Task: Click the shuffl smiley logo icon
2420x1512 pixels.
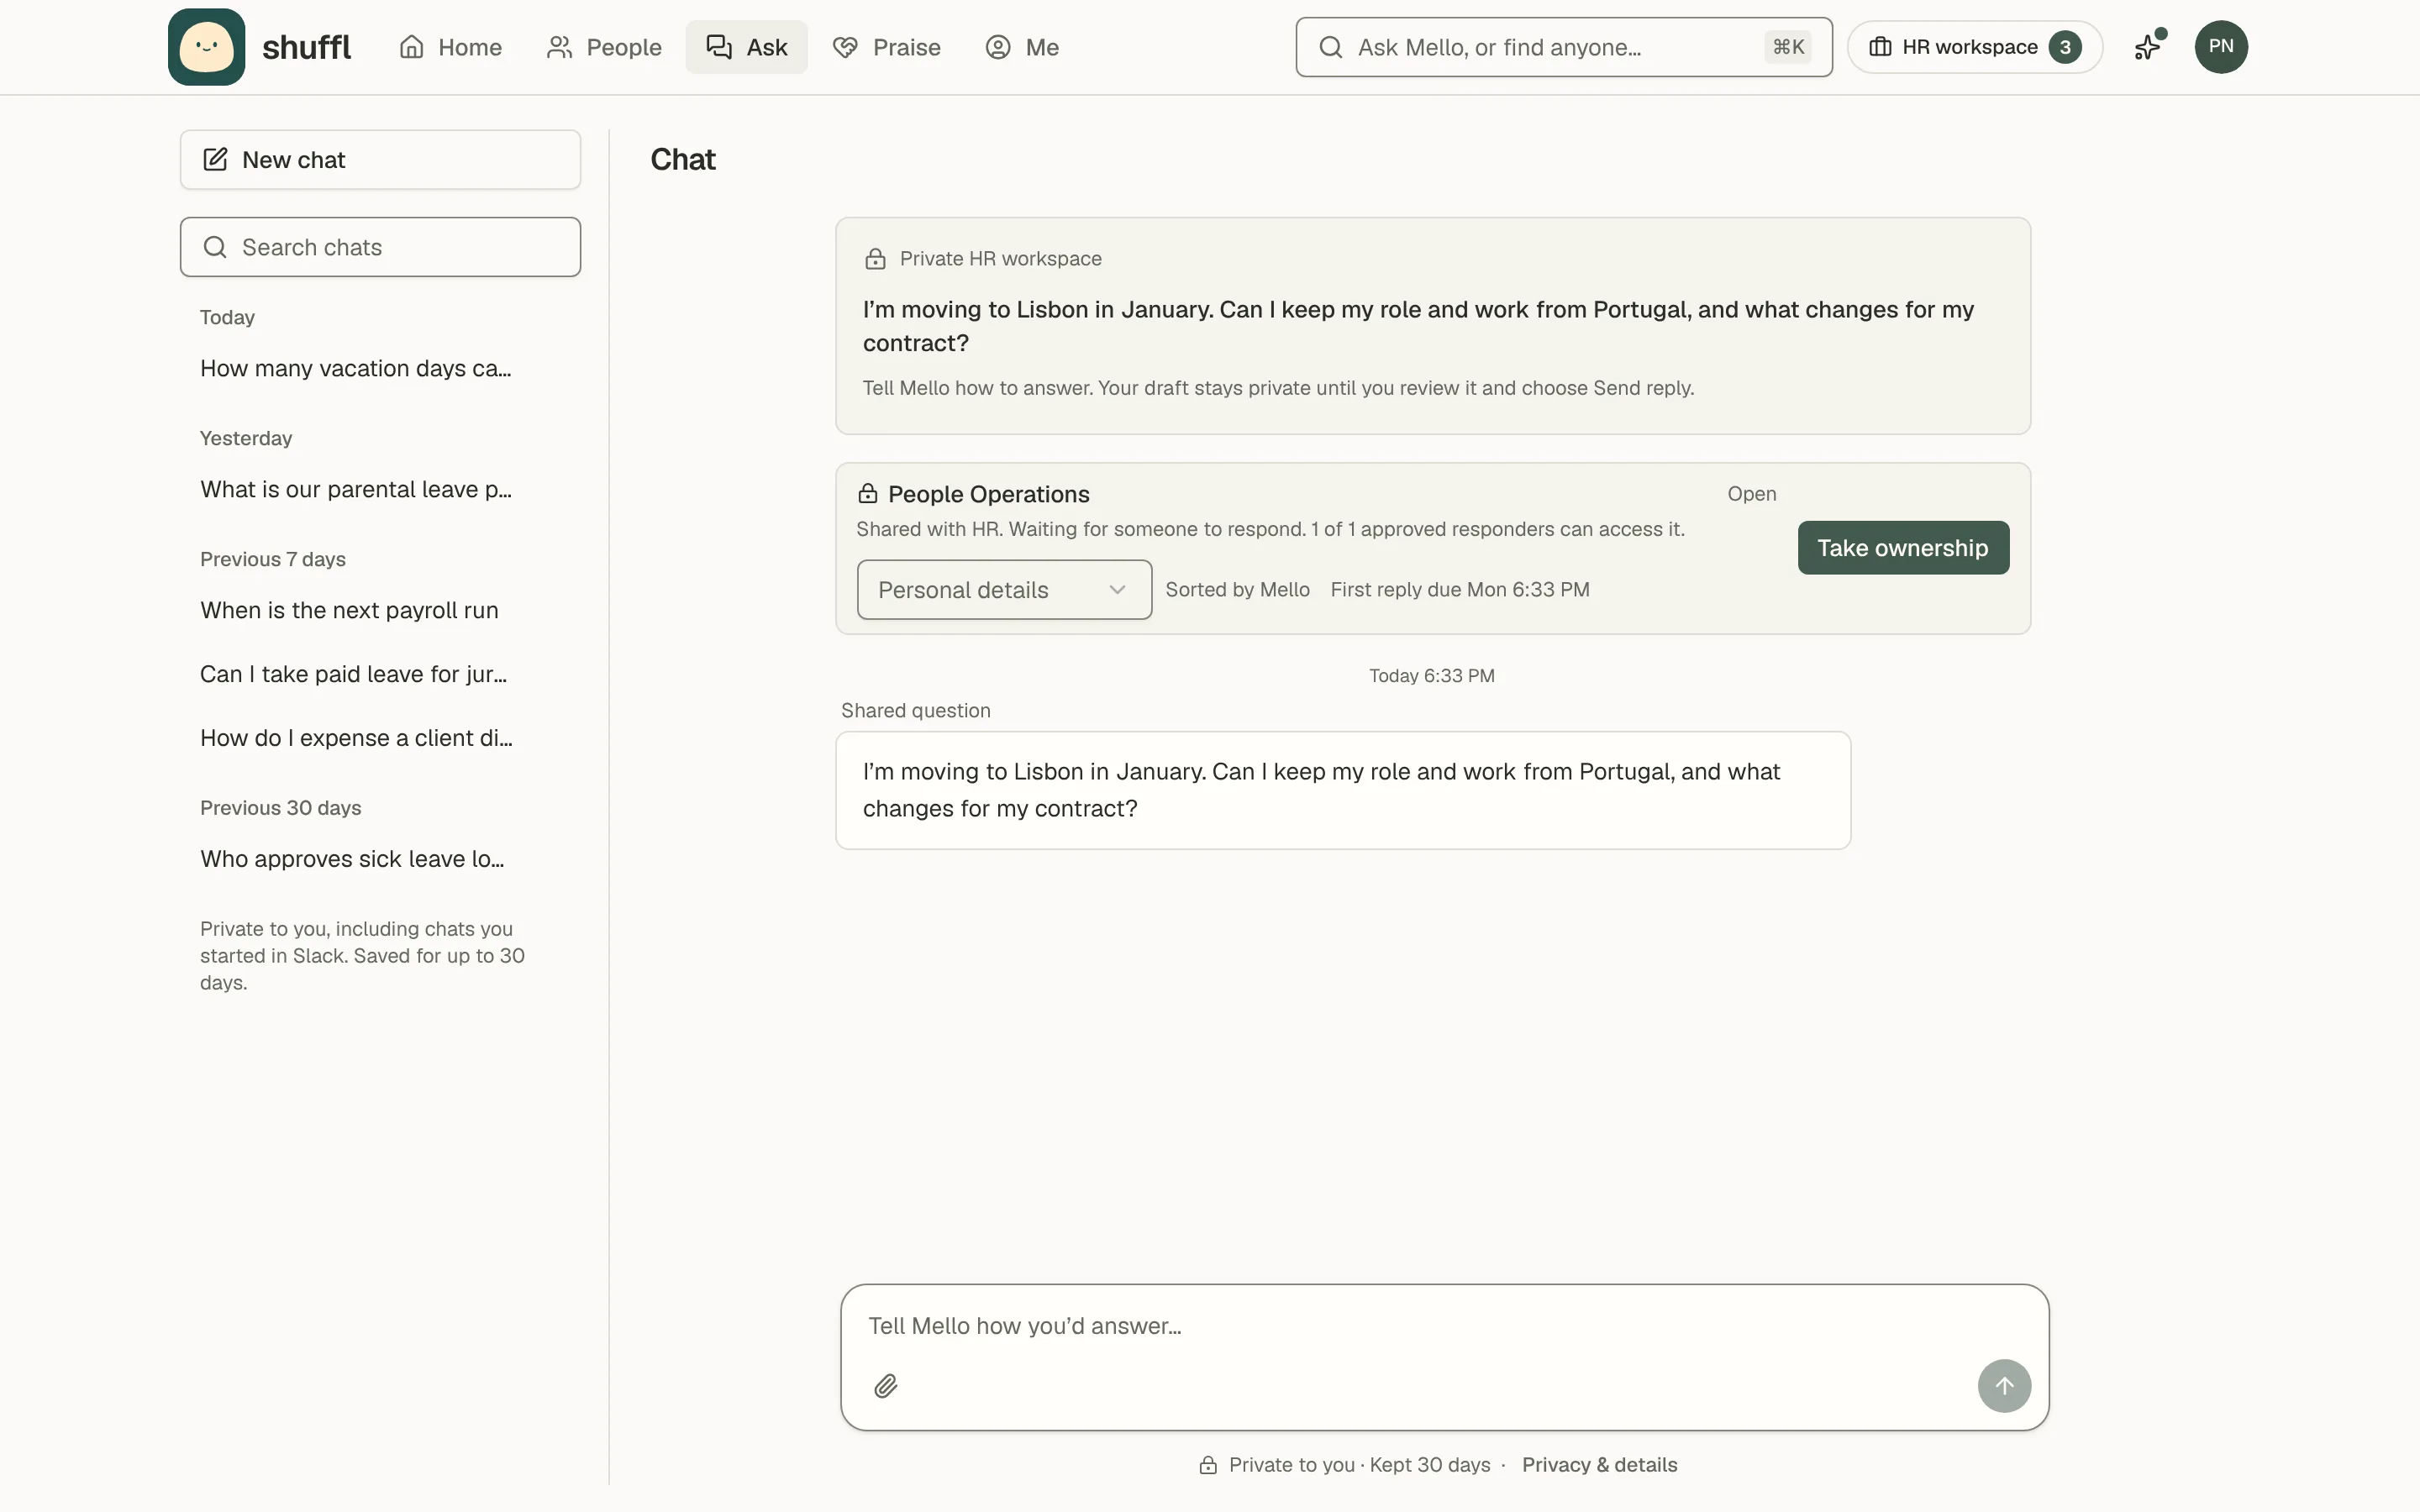Action: (206, 47)
